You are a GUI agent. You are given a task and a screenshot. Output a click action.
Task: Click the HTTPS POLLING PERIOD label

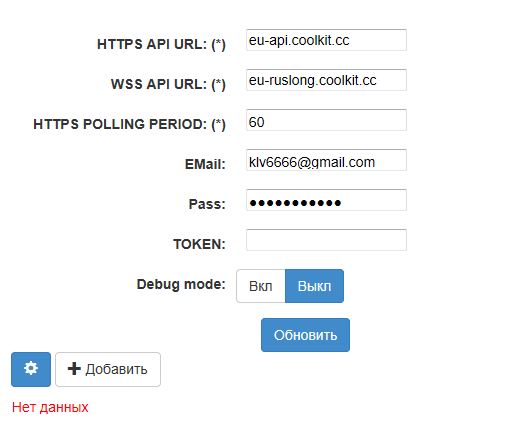129,124
